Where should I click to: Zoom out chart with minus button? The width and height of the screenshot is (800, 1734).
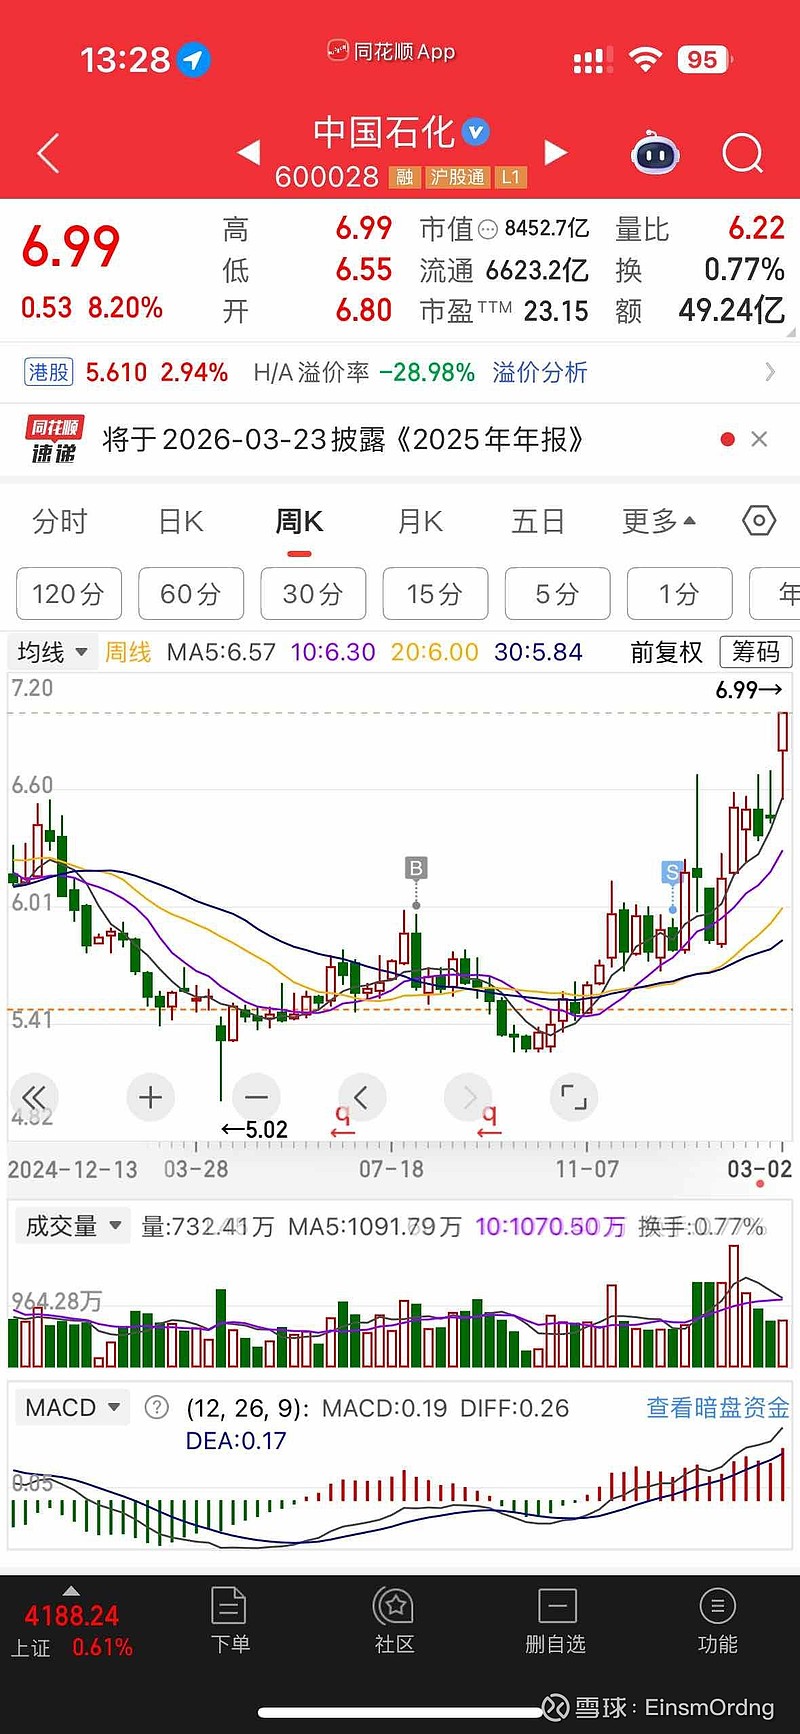pyautogui.click(x=256, y=1097)
